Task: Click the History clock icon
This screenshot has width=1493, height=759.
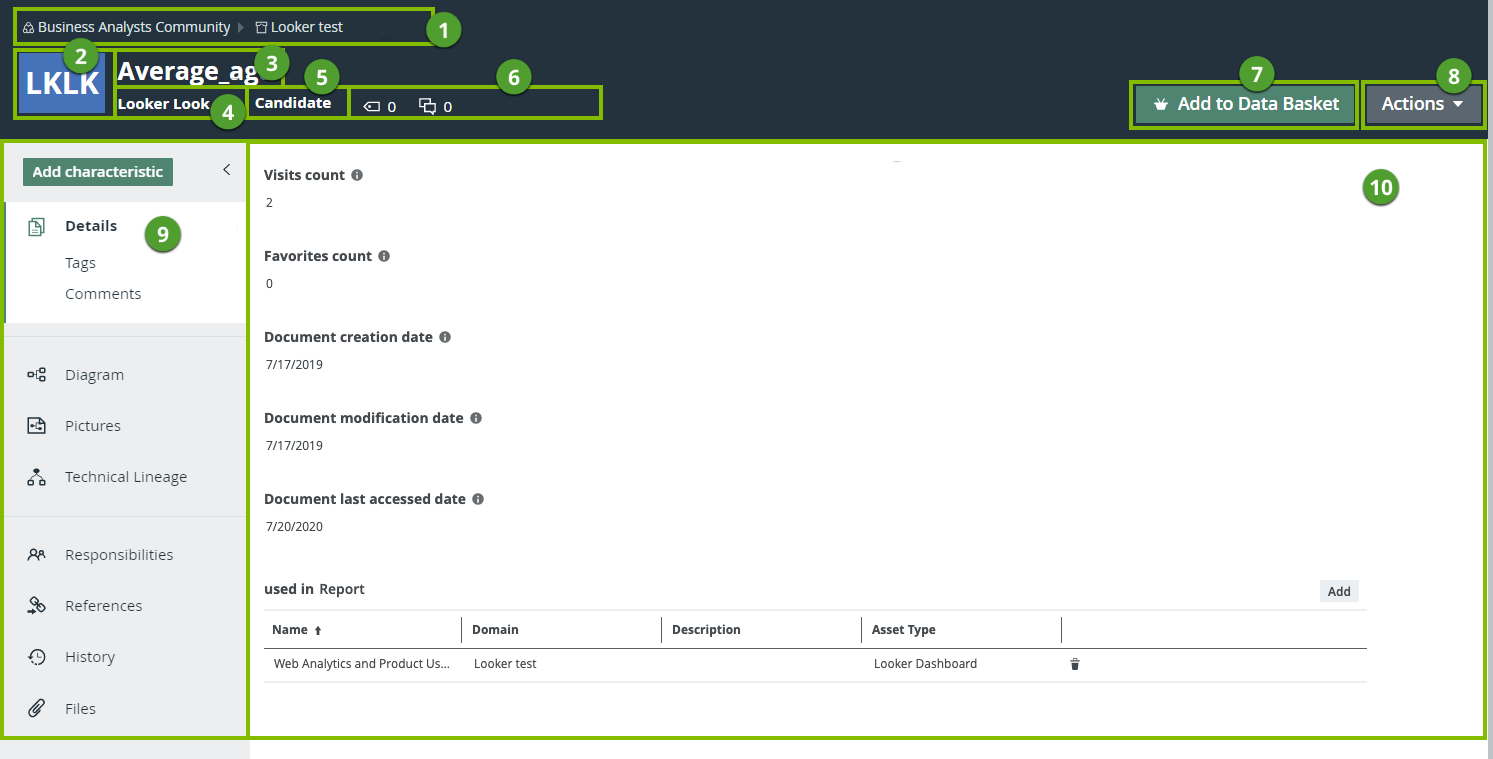Action: pyautogui.click(x=37, y=657)
